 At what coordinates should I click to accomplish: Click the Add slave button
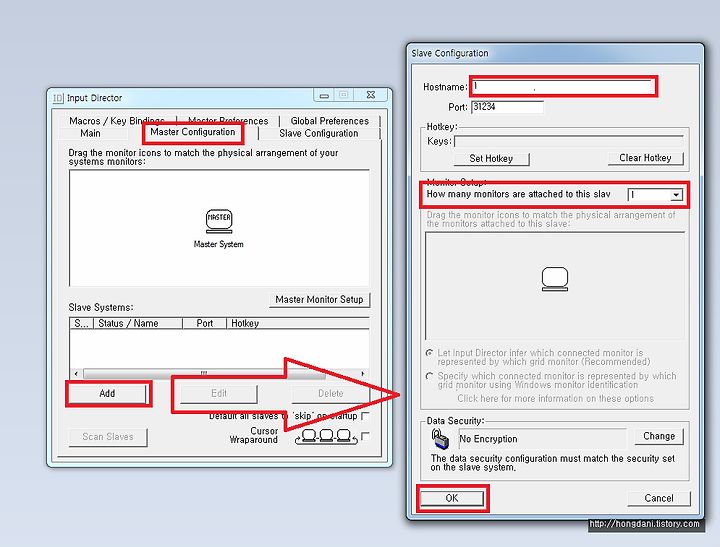point(107,394)
